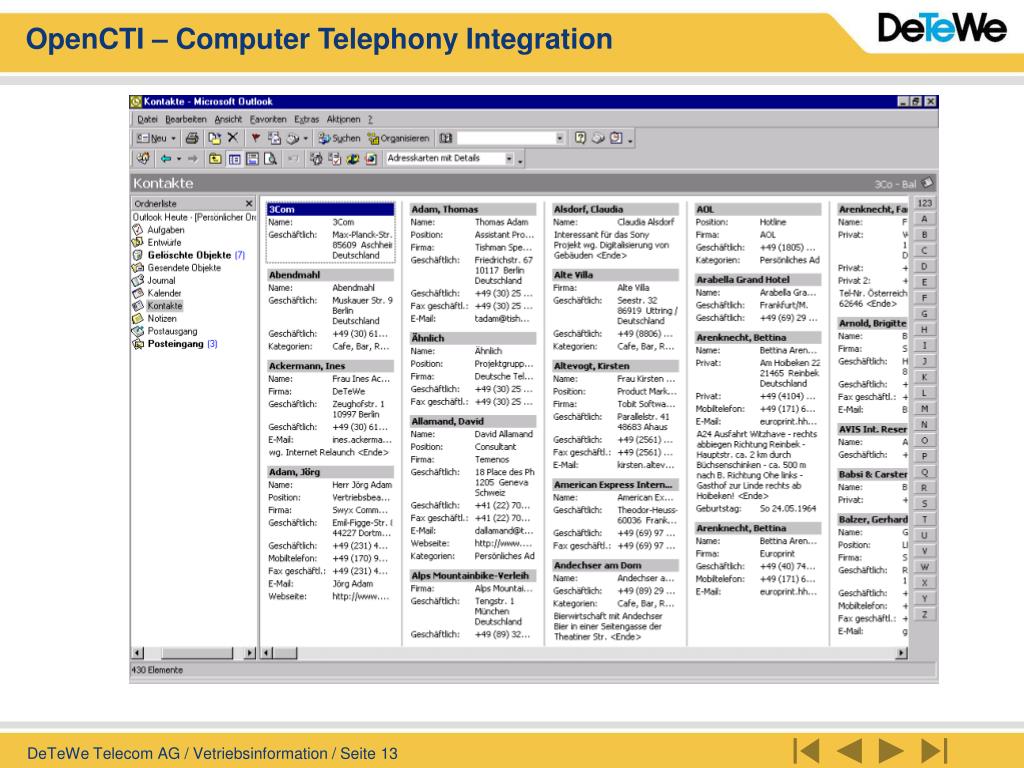Open the Back history dropdown arrow
This screenshot has width=1024, height=768.
178,159
